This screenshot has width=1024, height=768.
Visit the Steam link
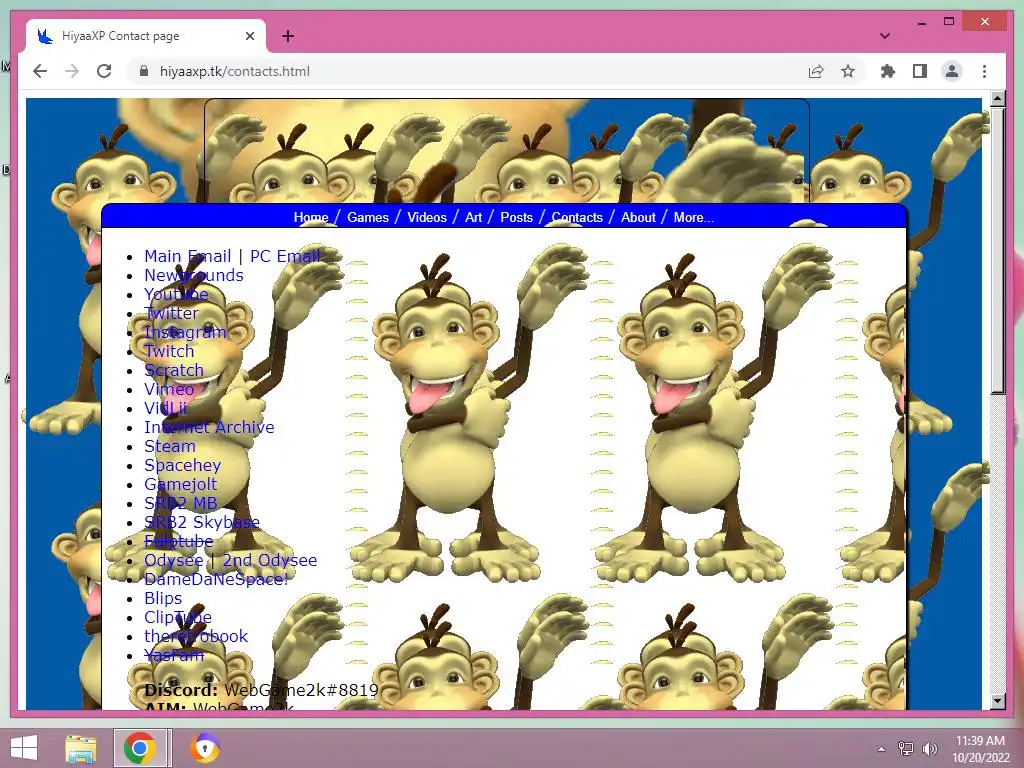point(170,446)
